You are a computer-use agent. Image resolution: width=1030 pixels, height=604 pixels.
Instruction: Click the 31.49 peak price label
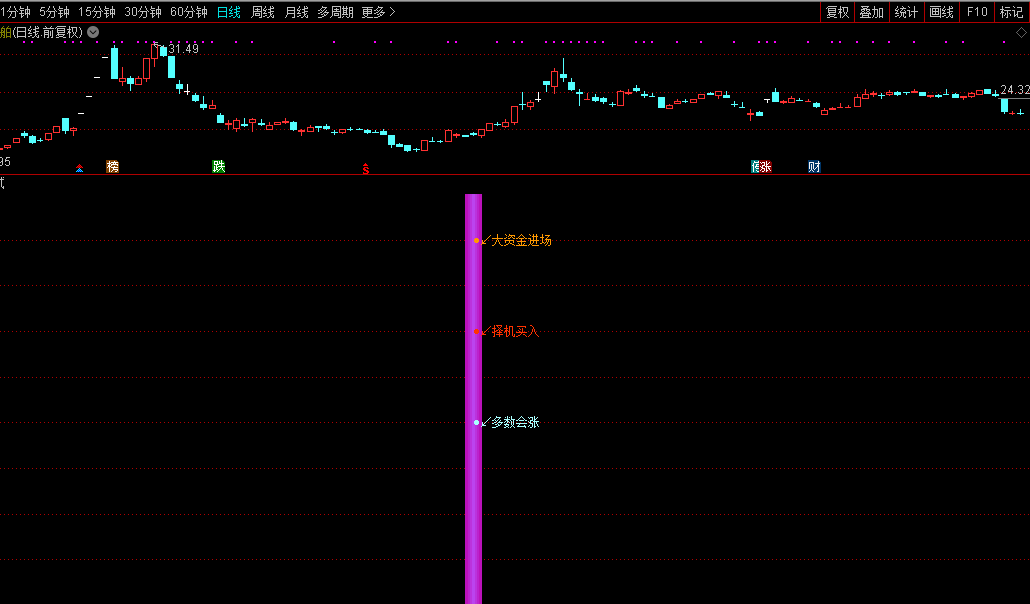tap(183, 49)
